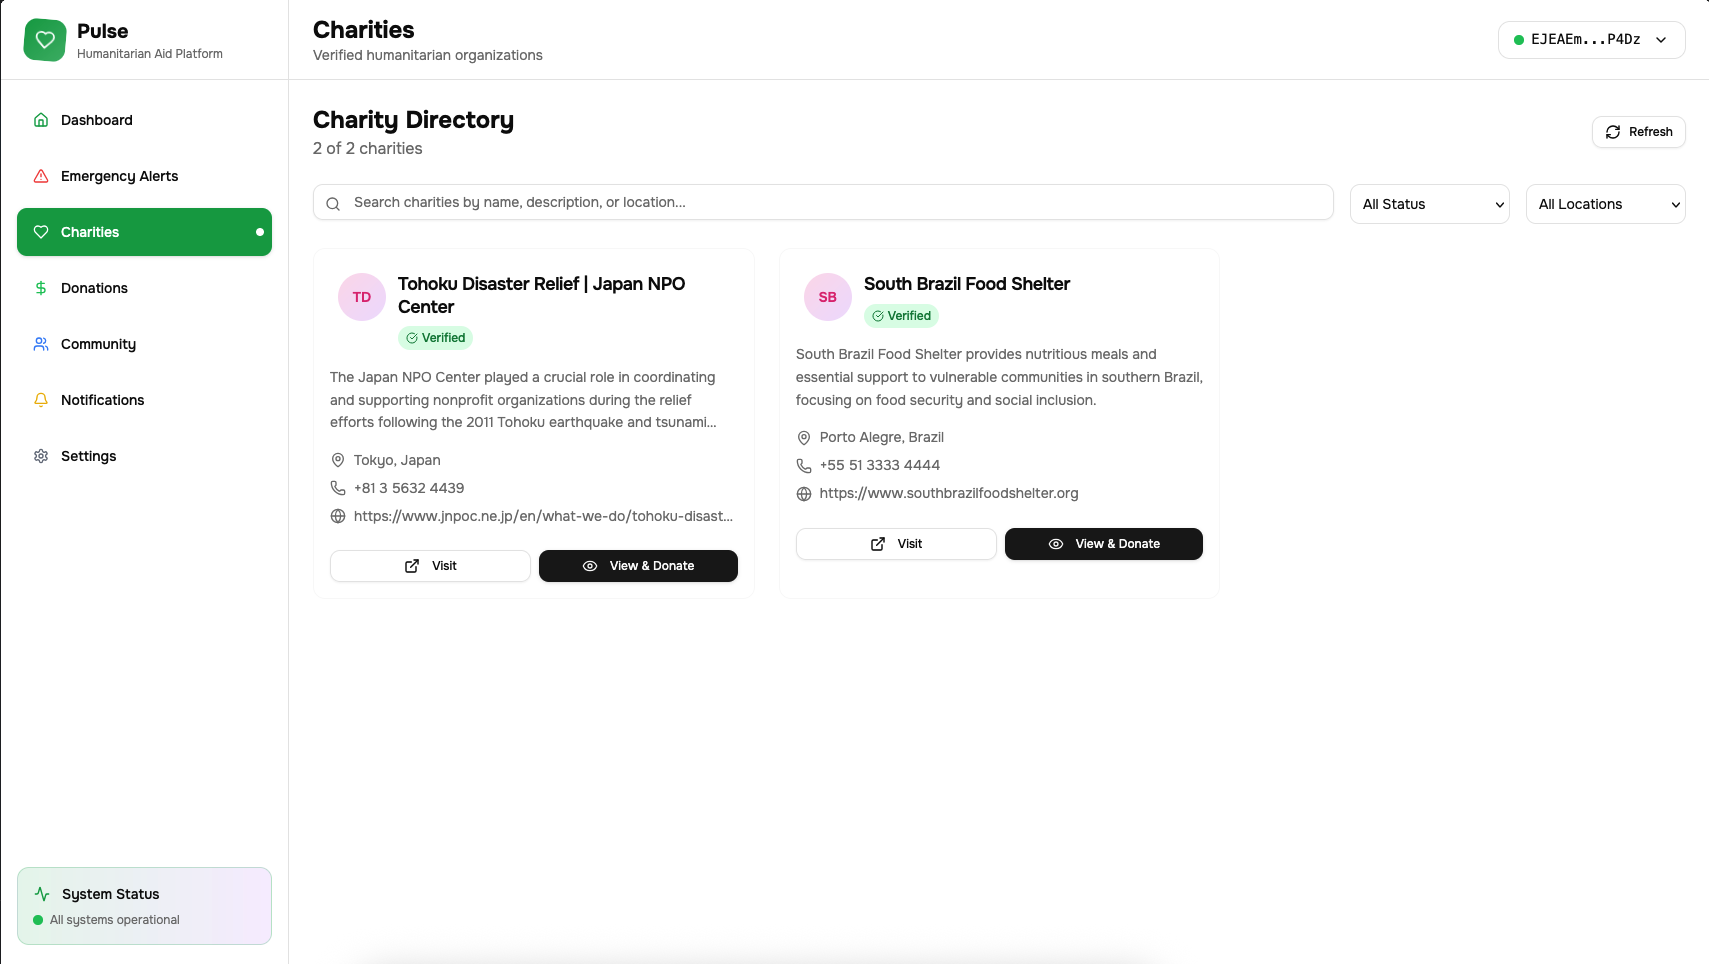
Task: View & Donate to Tohoku Disaster Relief
Action: click(x=638, y=566)
